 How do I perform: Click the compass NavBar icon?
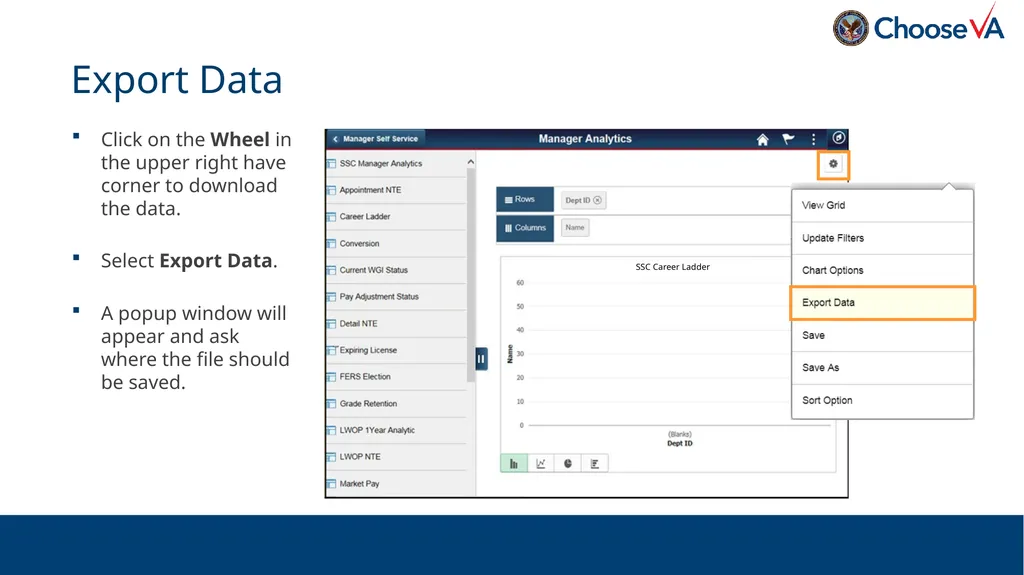tap(839, 138)
